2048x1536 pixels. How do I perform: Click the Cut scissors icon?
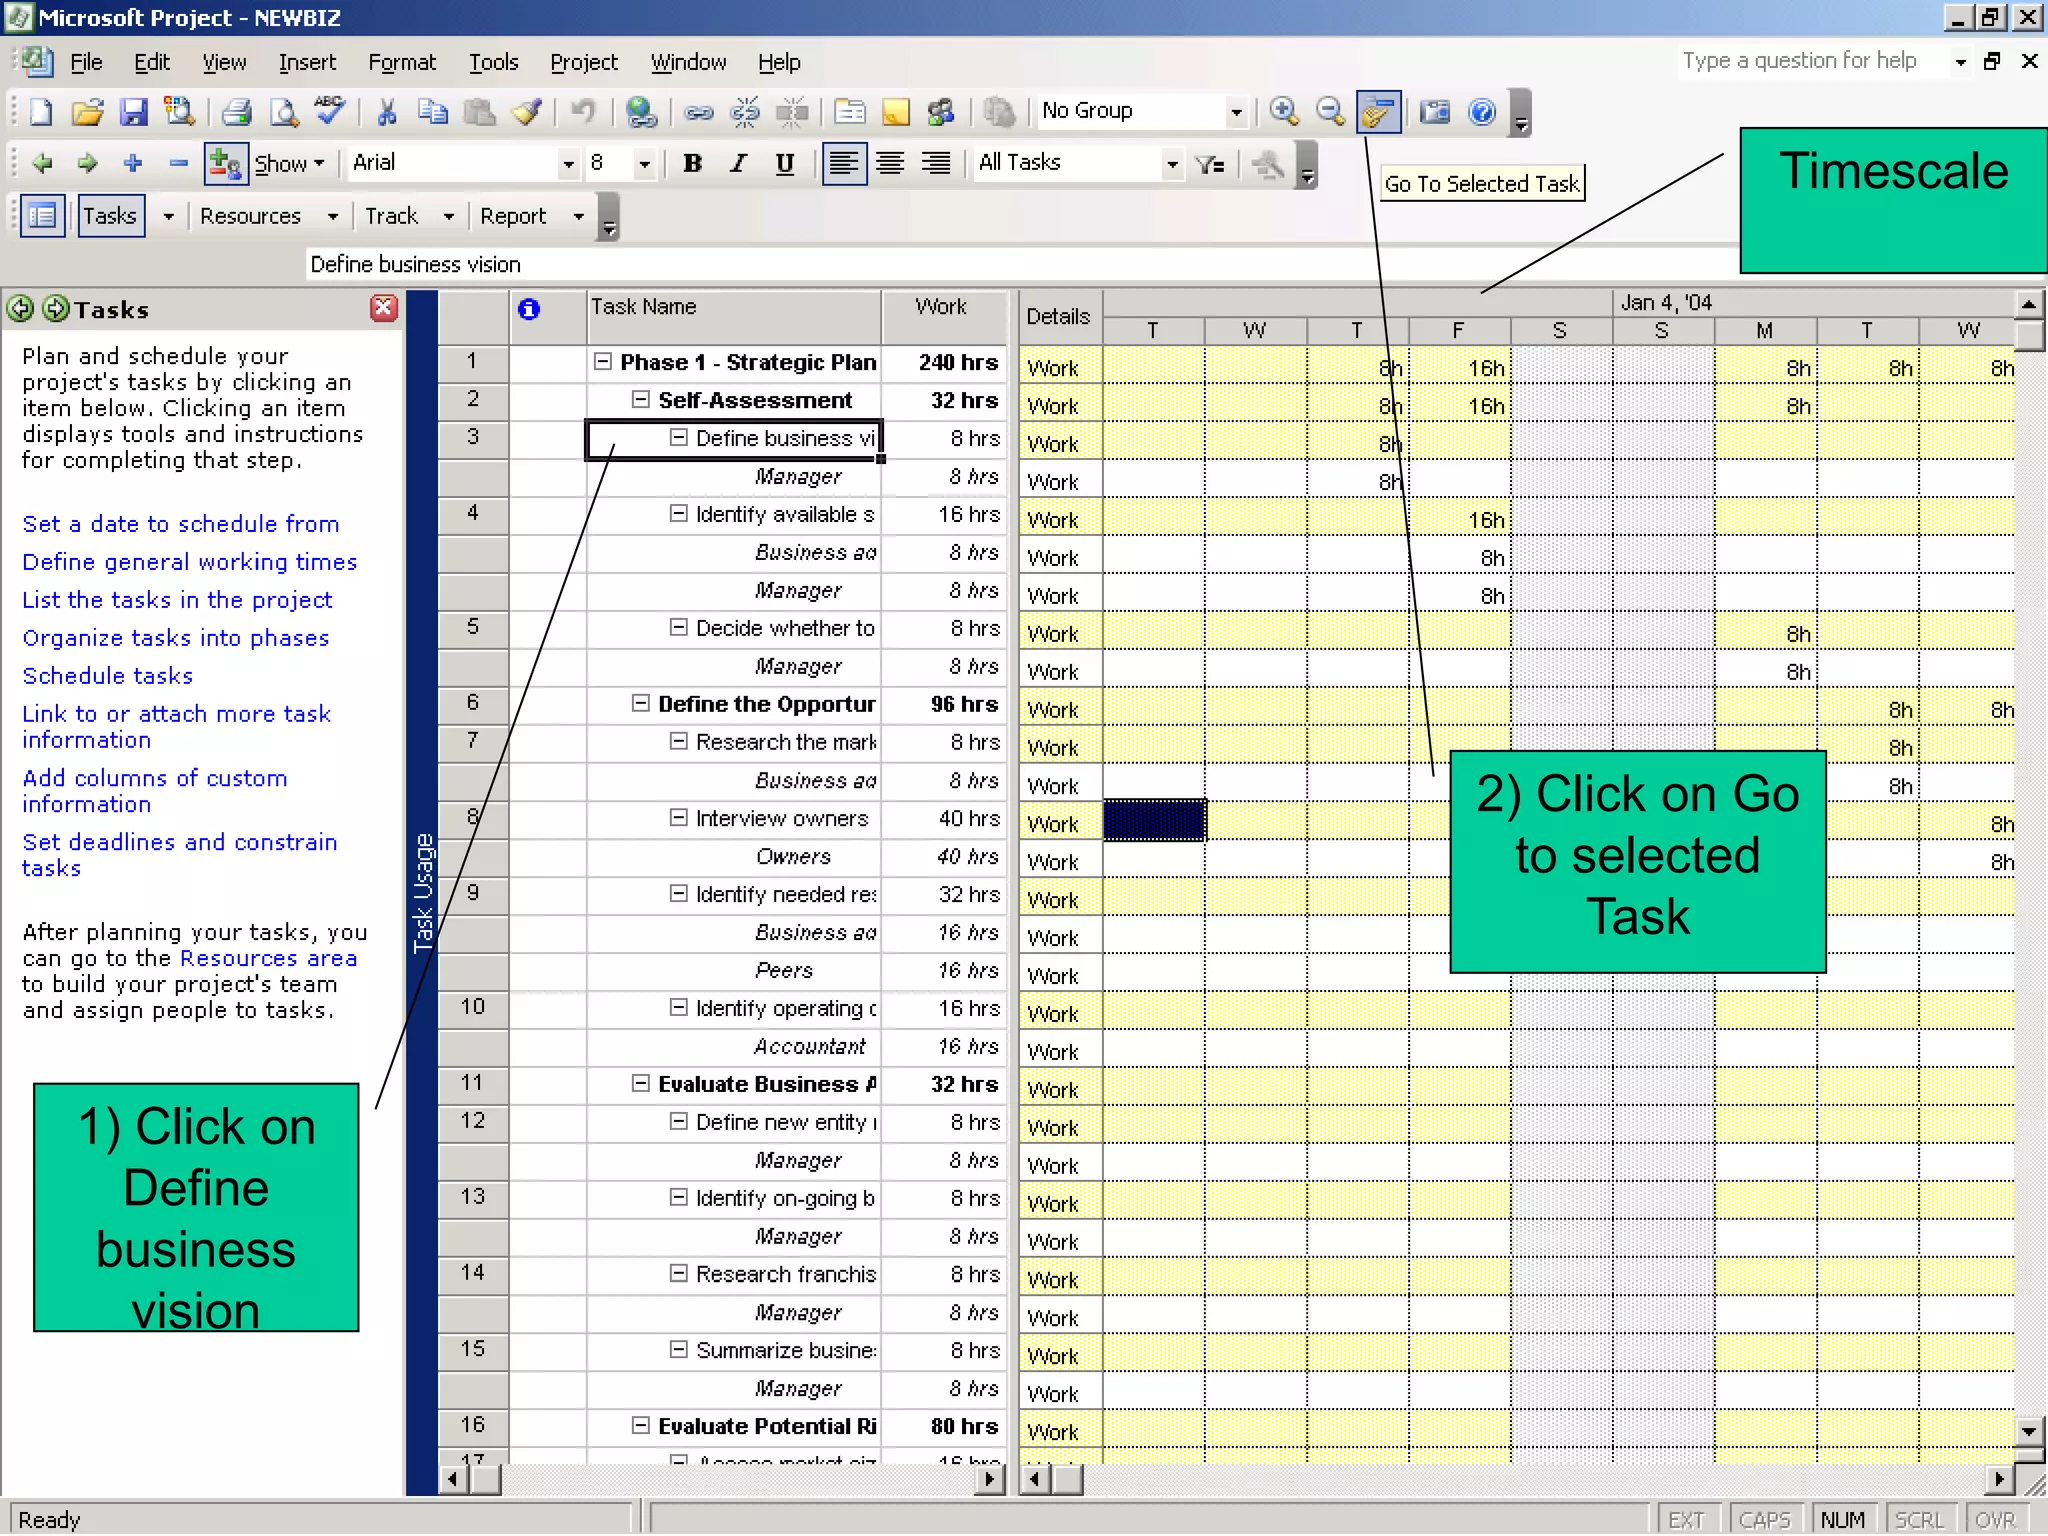click(x=387, y=111)
